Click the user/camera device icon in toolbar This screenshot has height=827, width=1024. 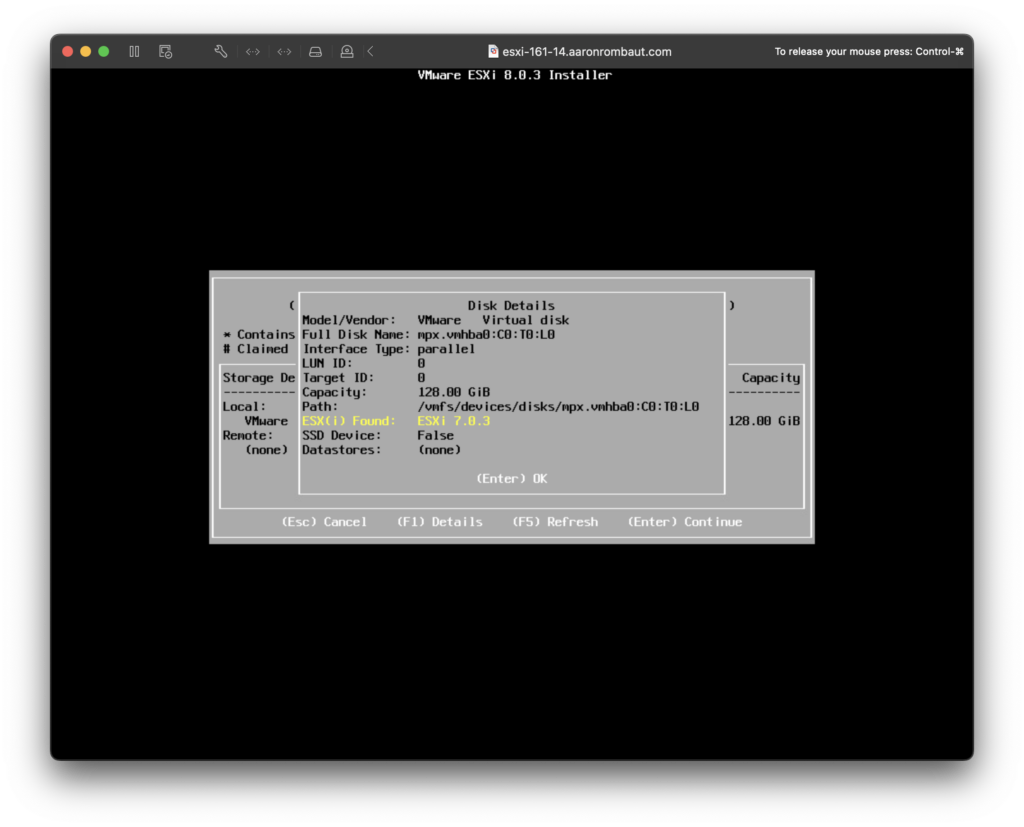[x=346, y=51]
